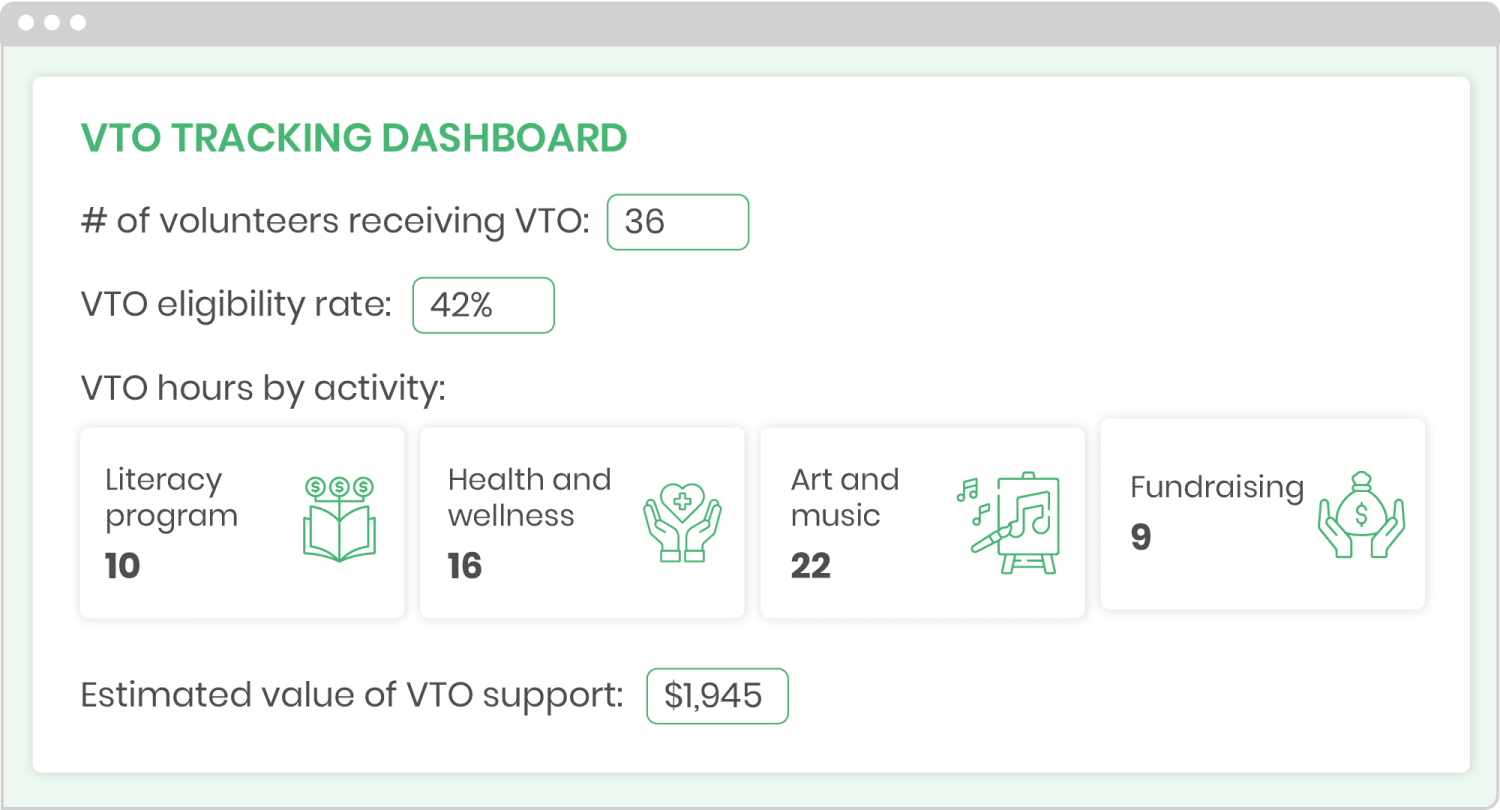
Task: Click the Fundraising hours value 9
Action: (x=1141, y=538)
